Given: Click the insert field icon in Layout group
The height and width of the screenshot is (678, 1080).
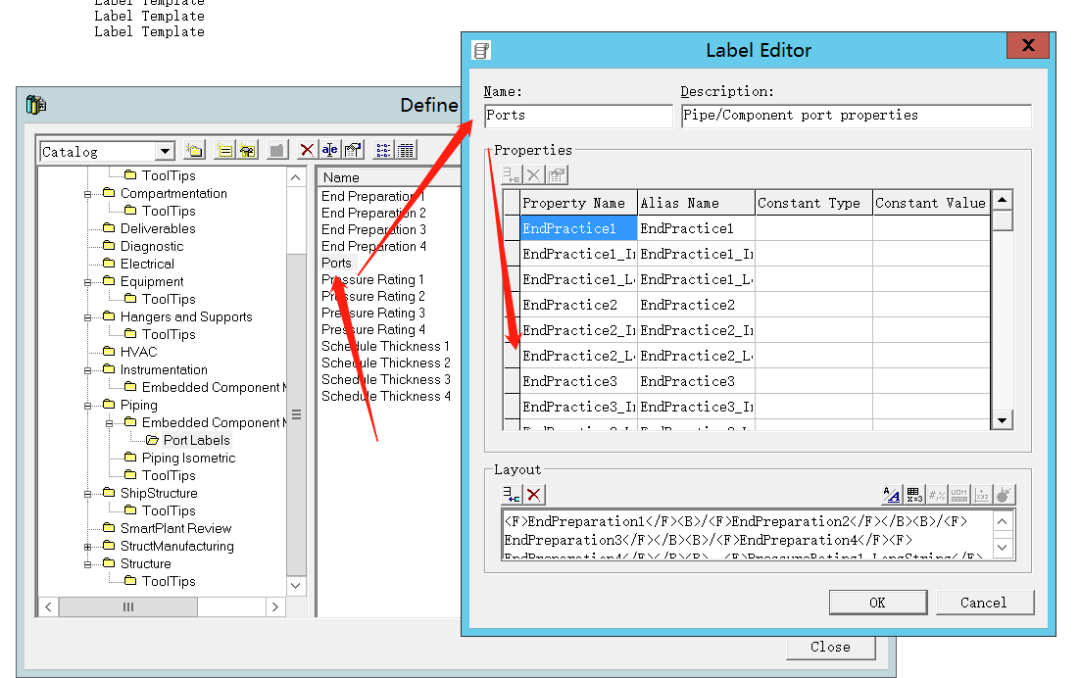Looking at the screenshot, I should tap(511, 494).
